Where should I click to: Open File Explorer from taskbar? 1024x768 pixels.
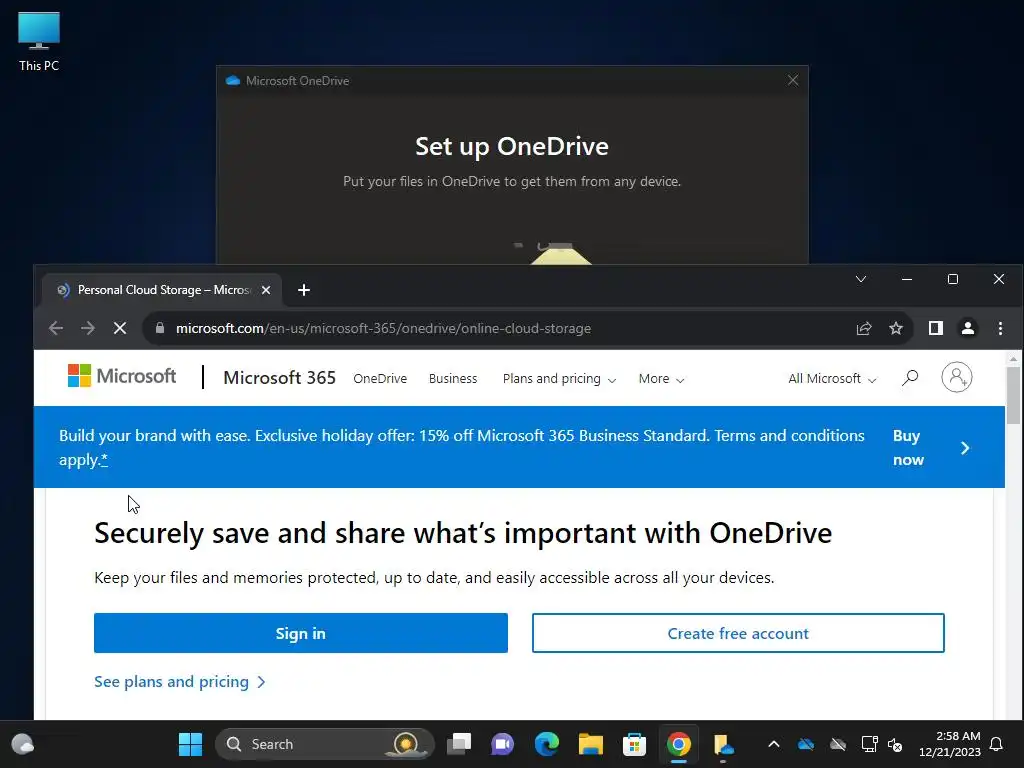coord(590,744)
